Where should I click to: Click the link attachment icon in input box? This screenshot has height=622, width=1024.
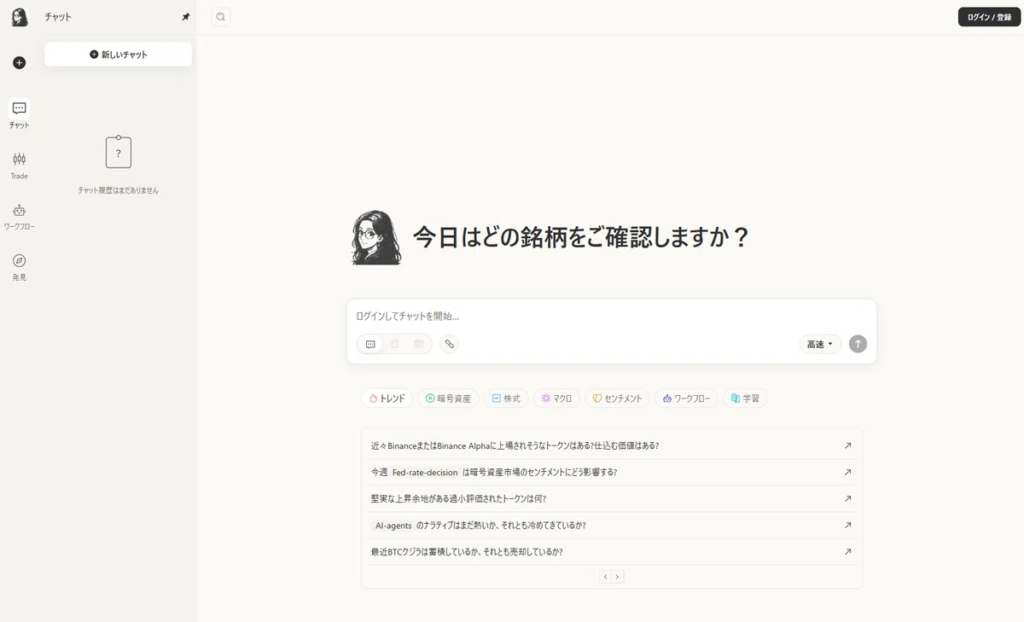click(449, 344)
